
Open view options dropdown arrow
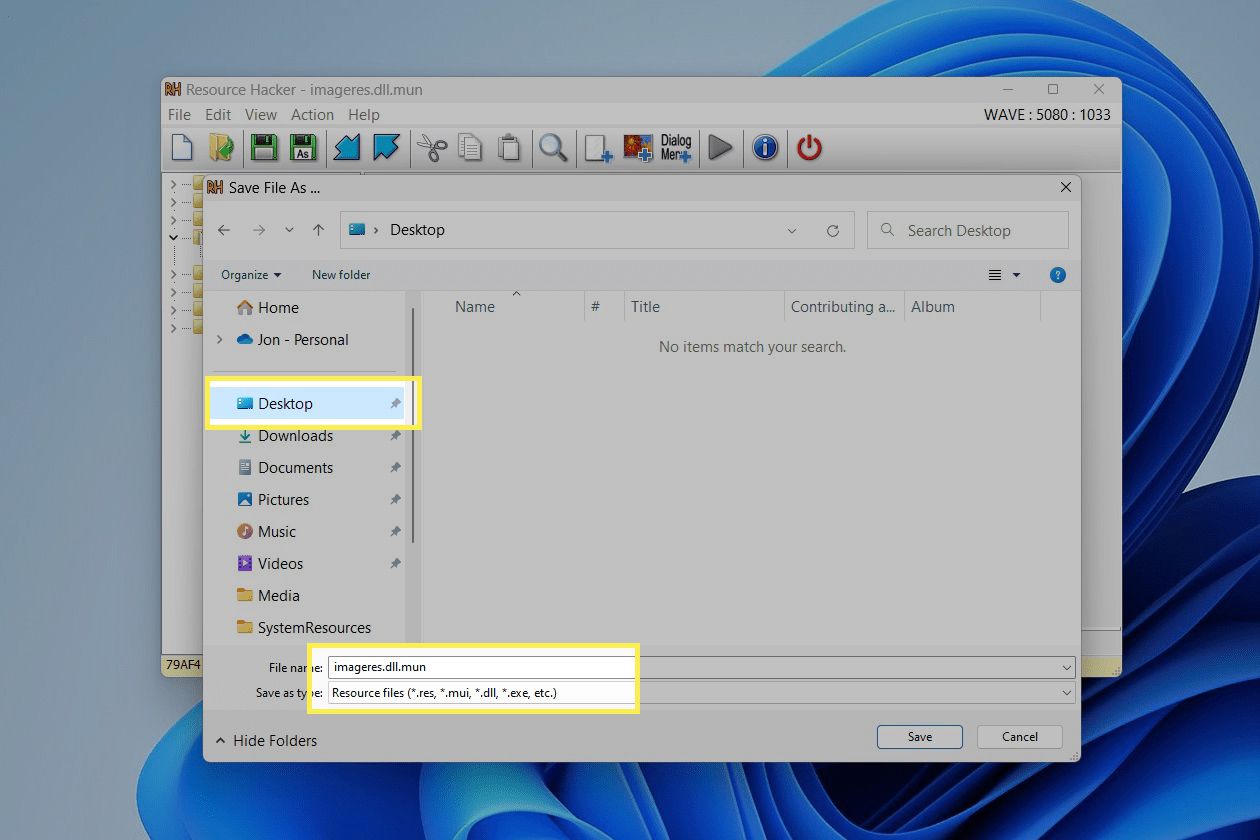tap(1017, 275)
